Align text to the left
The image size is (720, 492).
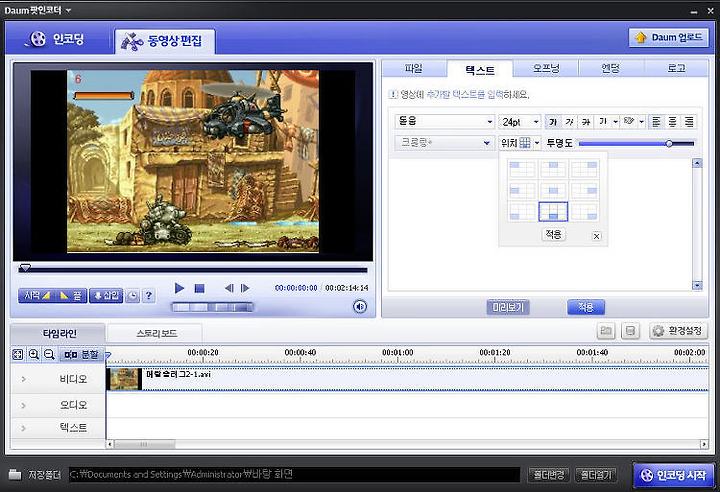pos(656,121)
